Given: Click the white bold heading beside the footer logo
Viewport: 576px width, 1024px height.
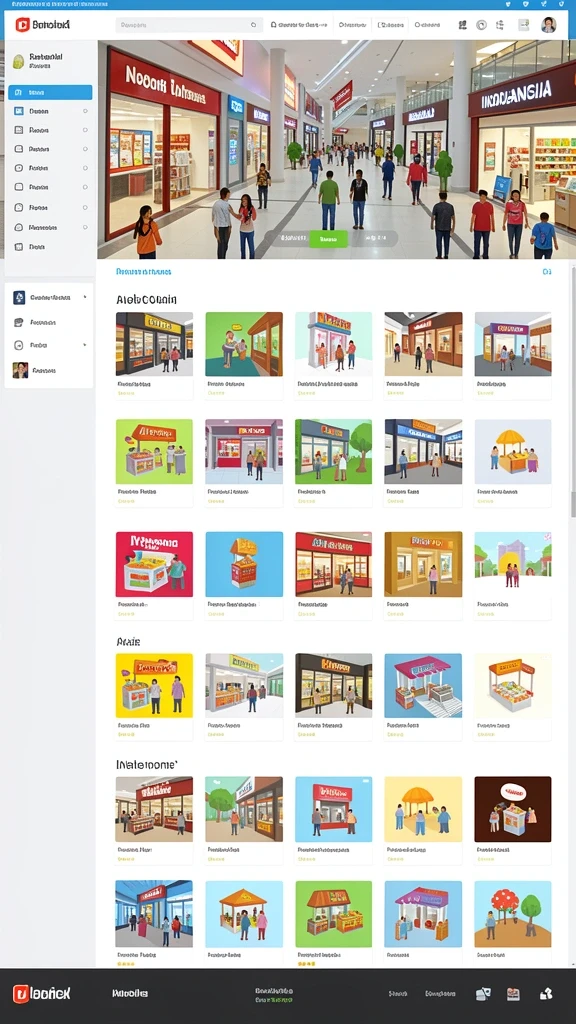Looking at the screenshot, I should pos(130,993).
